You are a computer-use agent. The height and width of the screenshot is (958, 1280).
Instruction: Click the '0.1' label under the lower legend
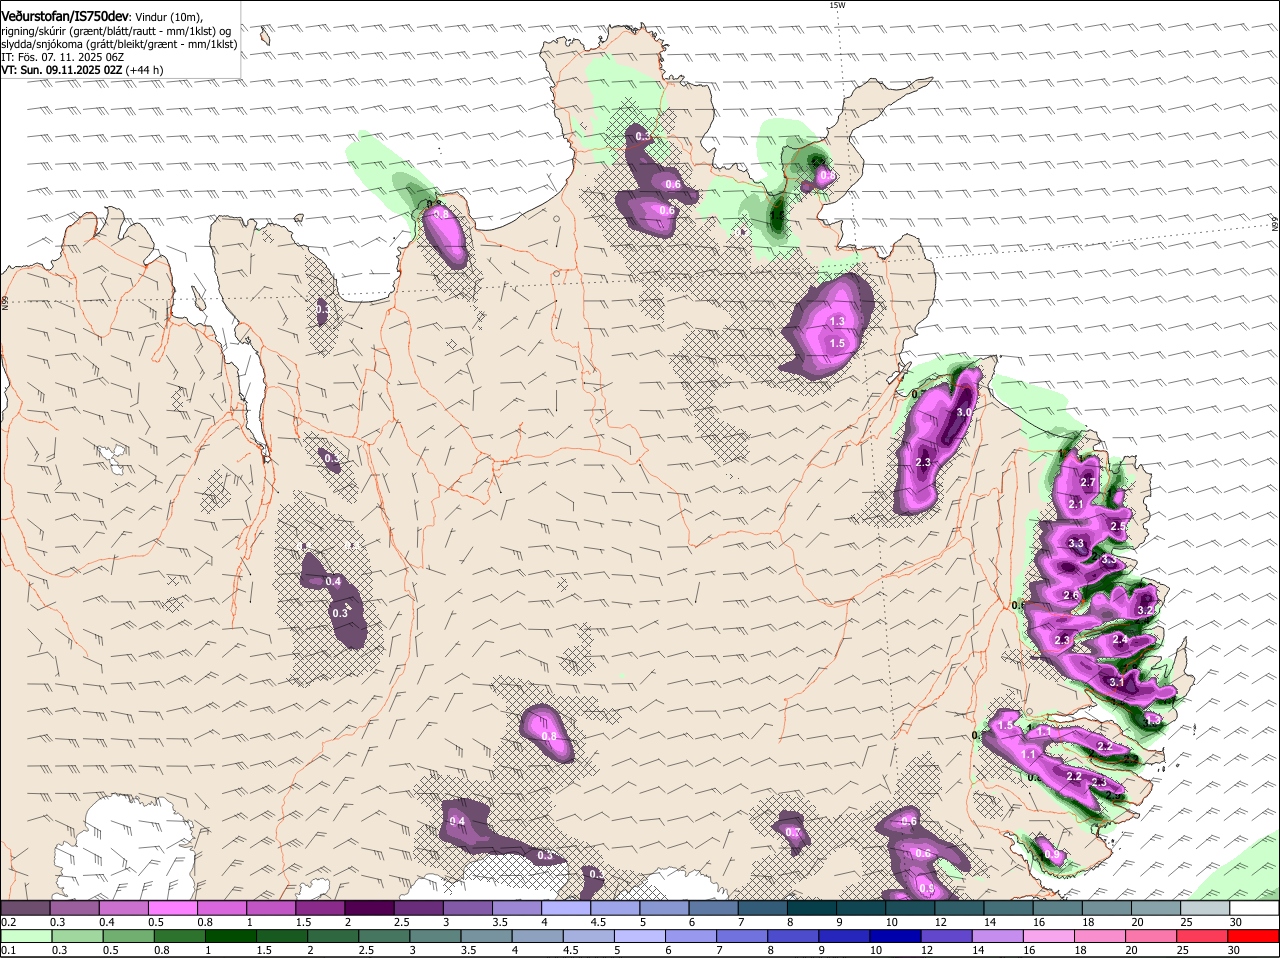point(8,950)
